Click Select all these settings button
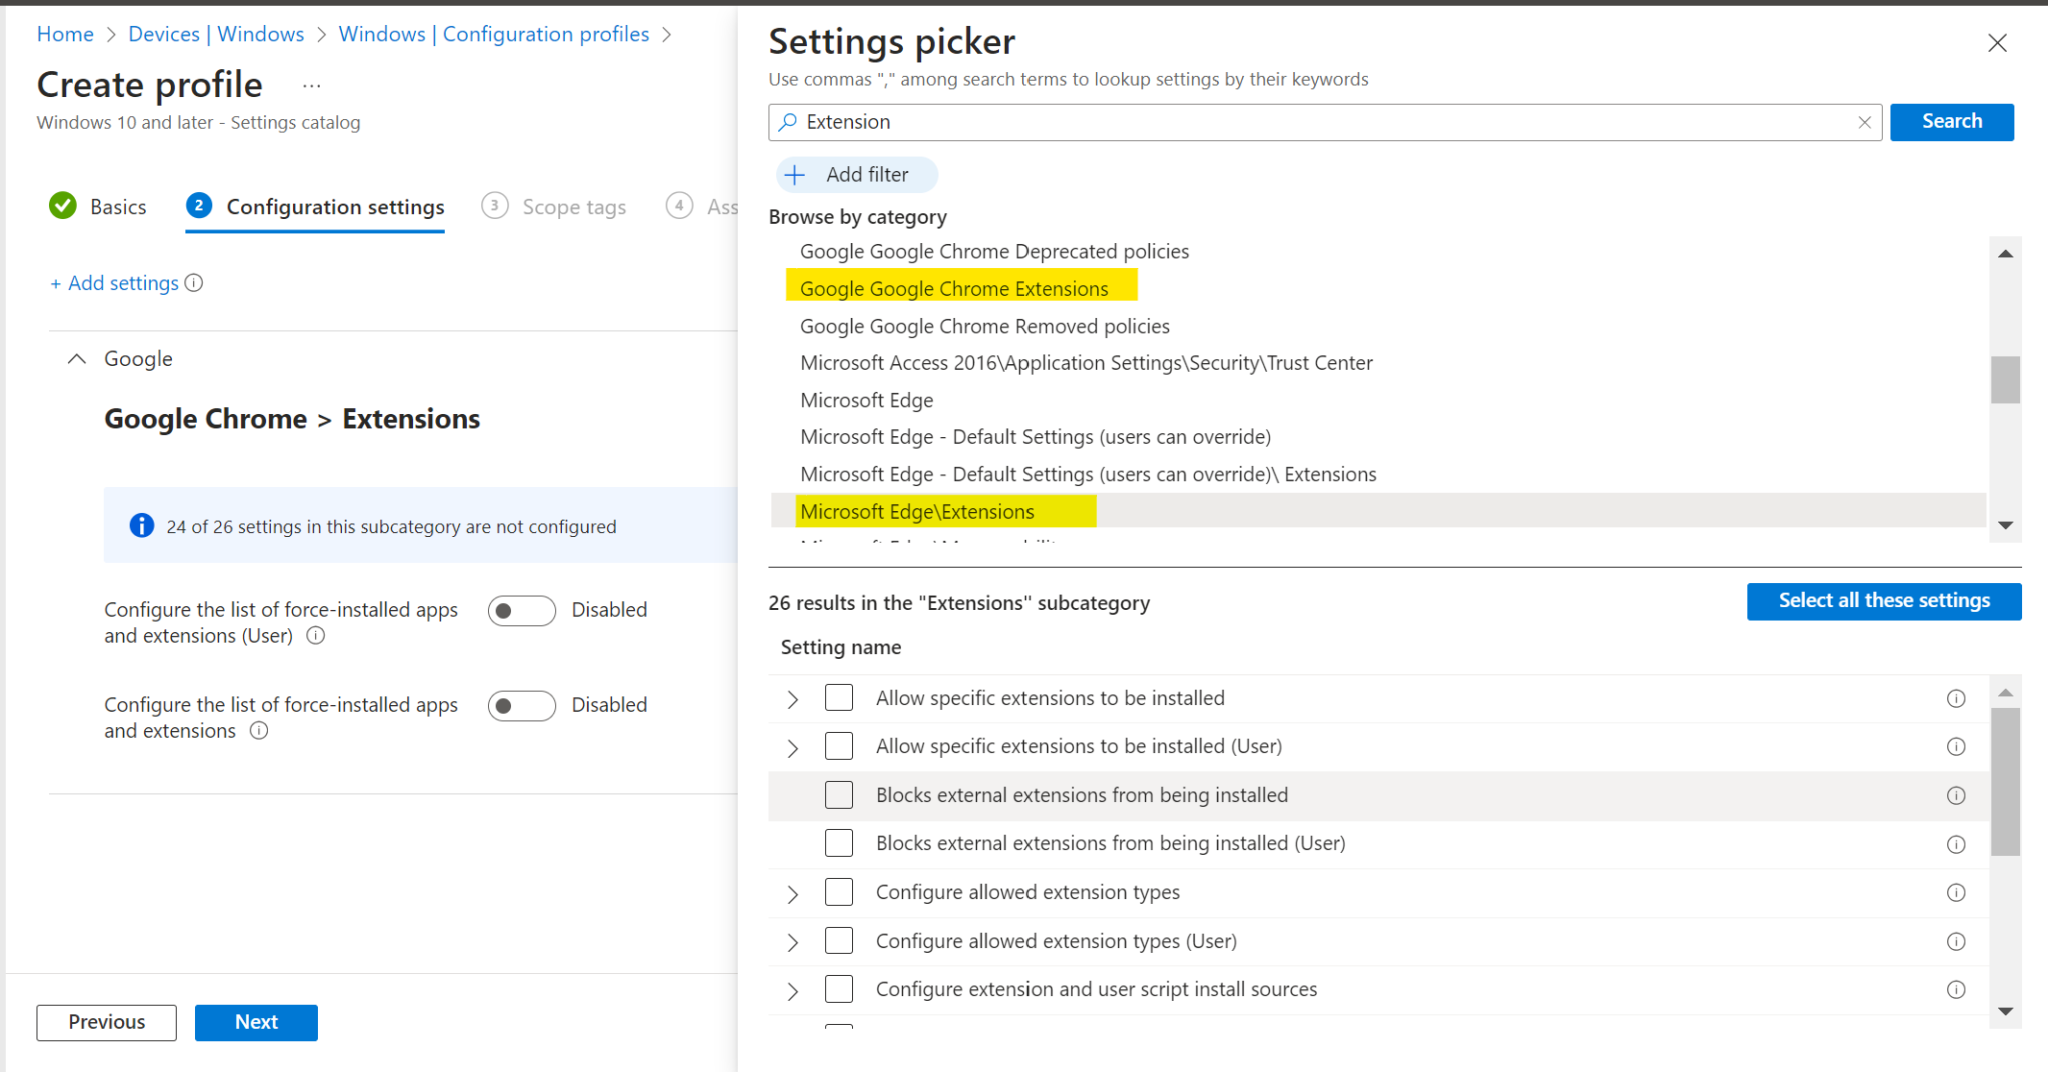 [1884, 601]
